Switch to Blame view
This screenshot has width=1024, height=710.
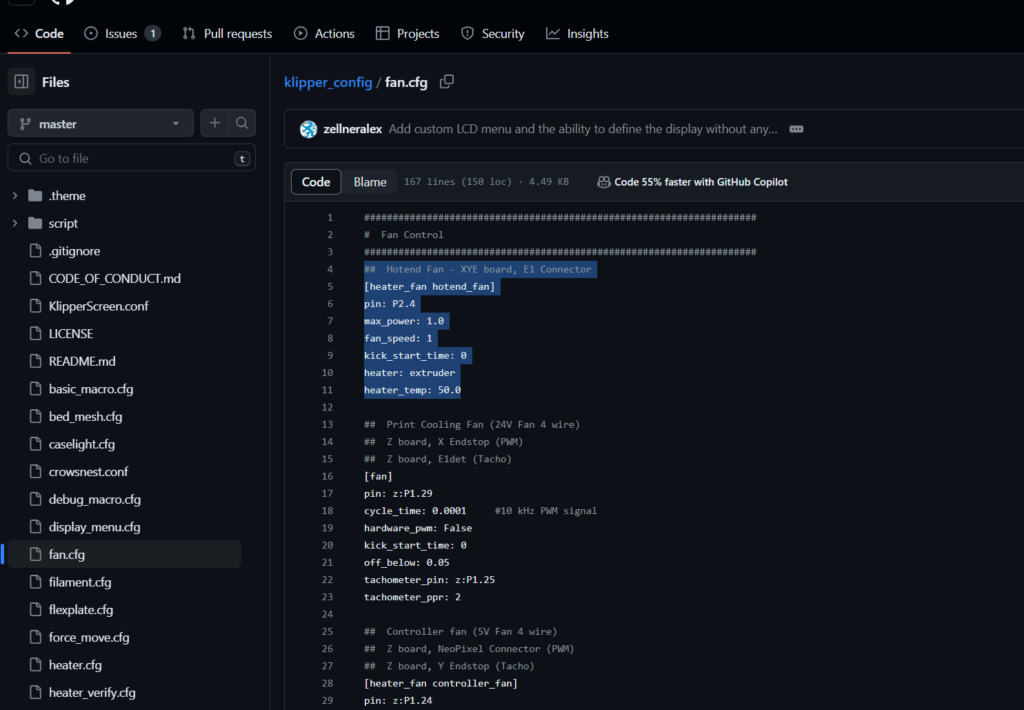(370, 182)
